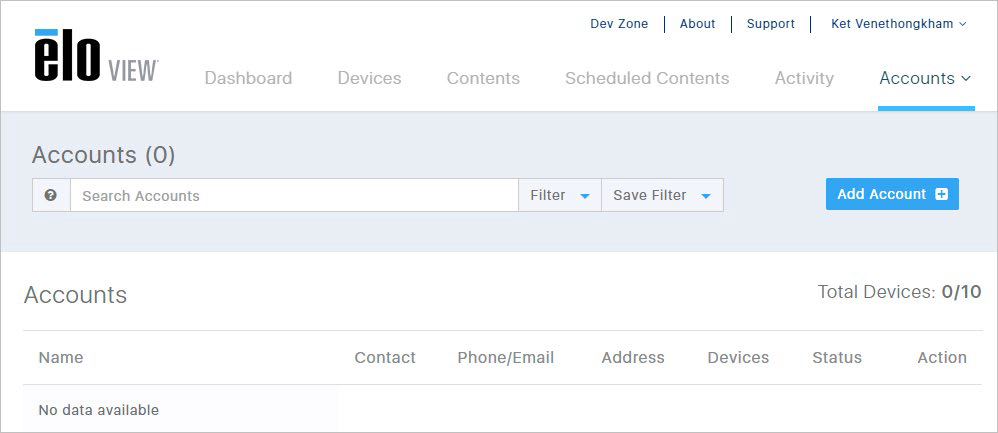Viewport: 998px width, 433px height.
Task: Open the Activity tab
Action: pos(804,78)
